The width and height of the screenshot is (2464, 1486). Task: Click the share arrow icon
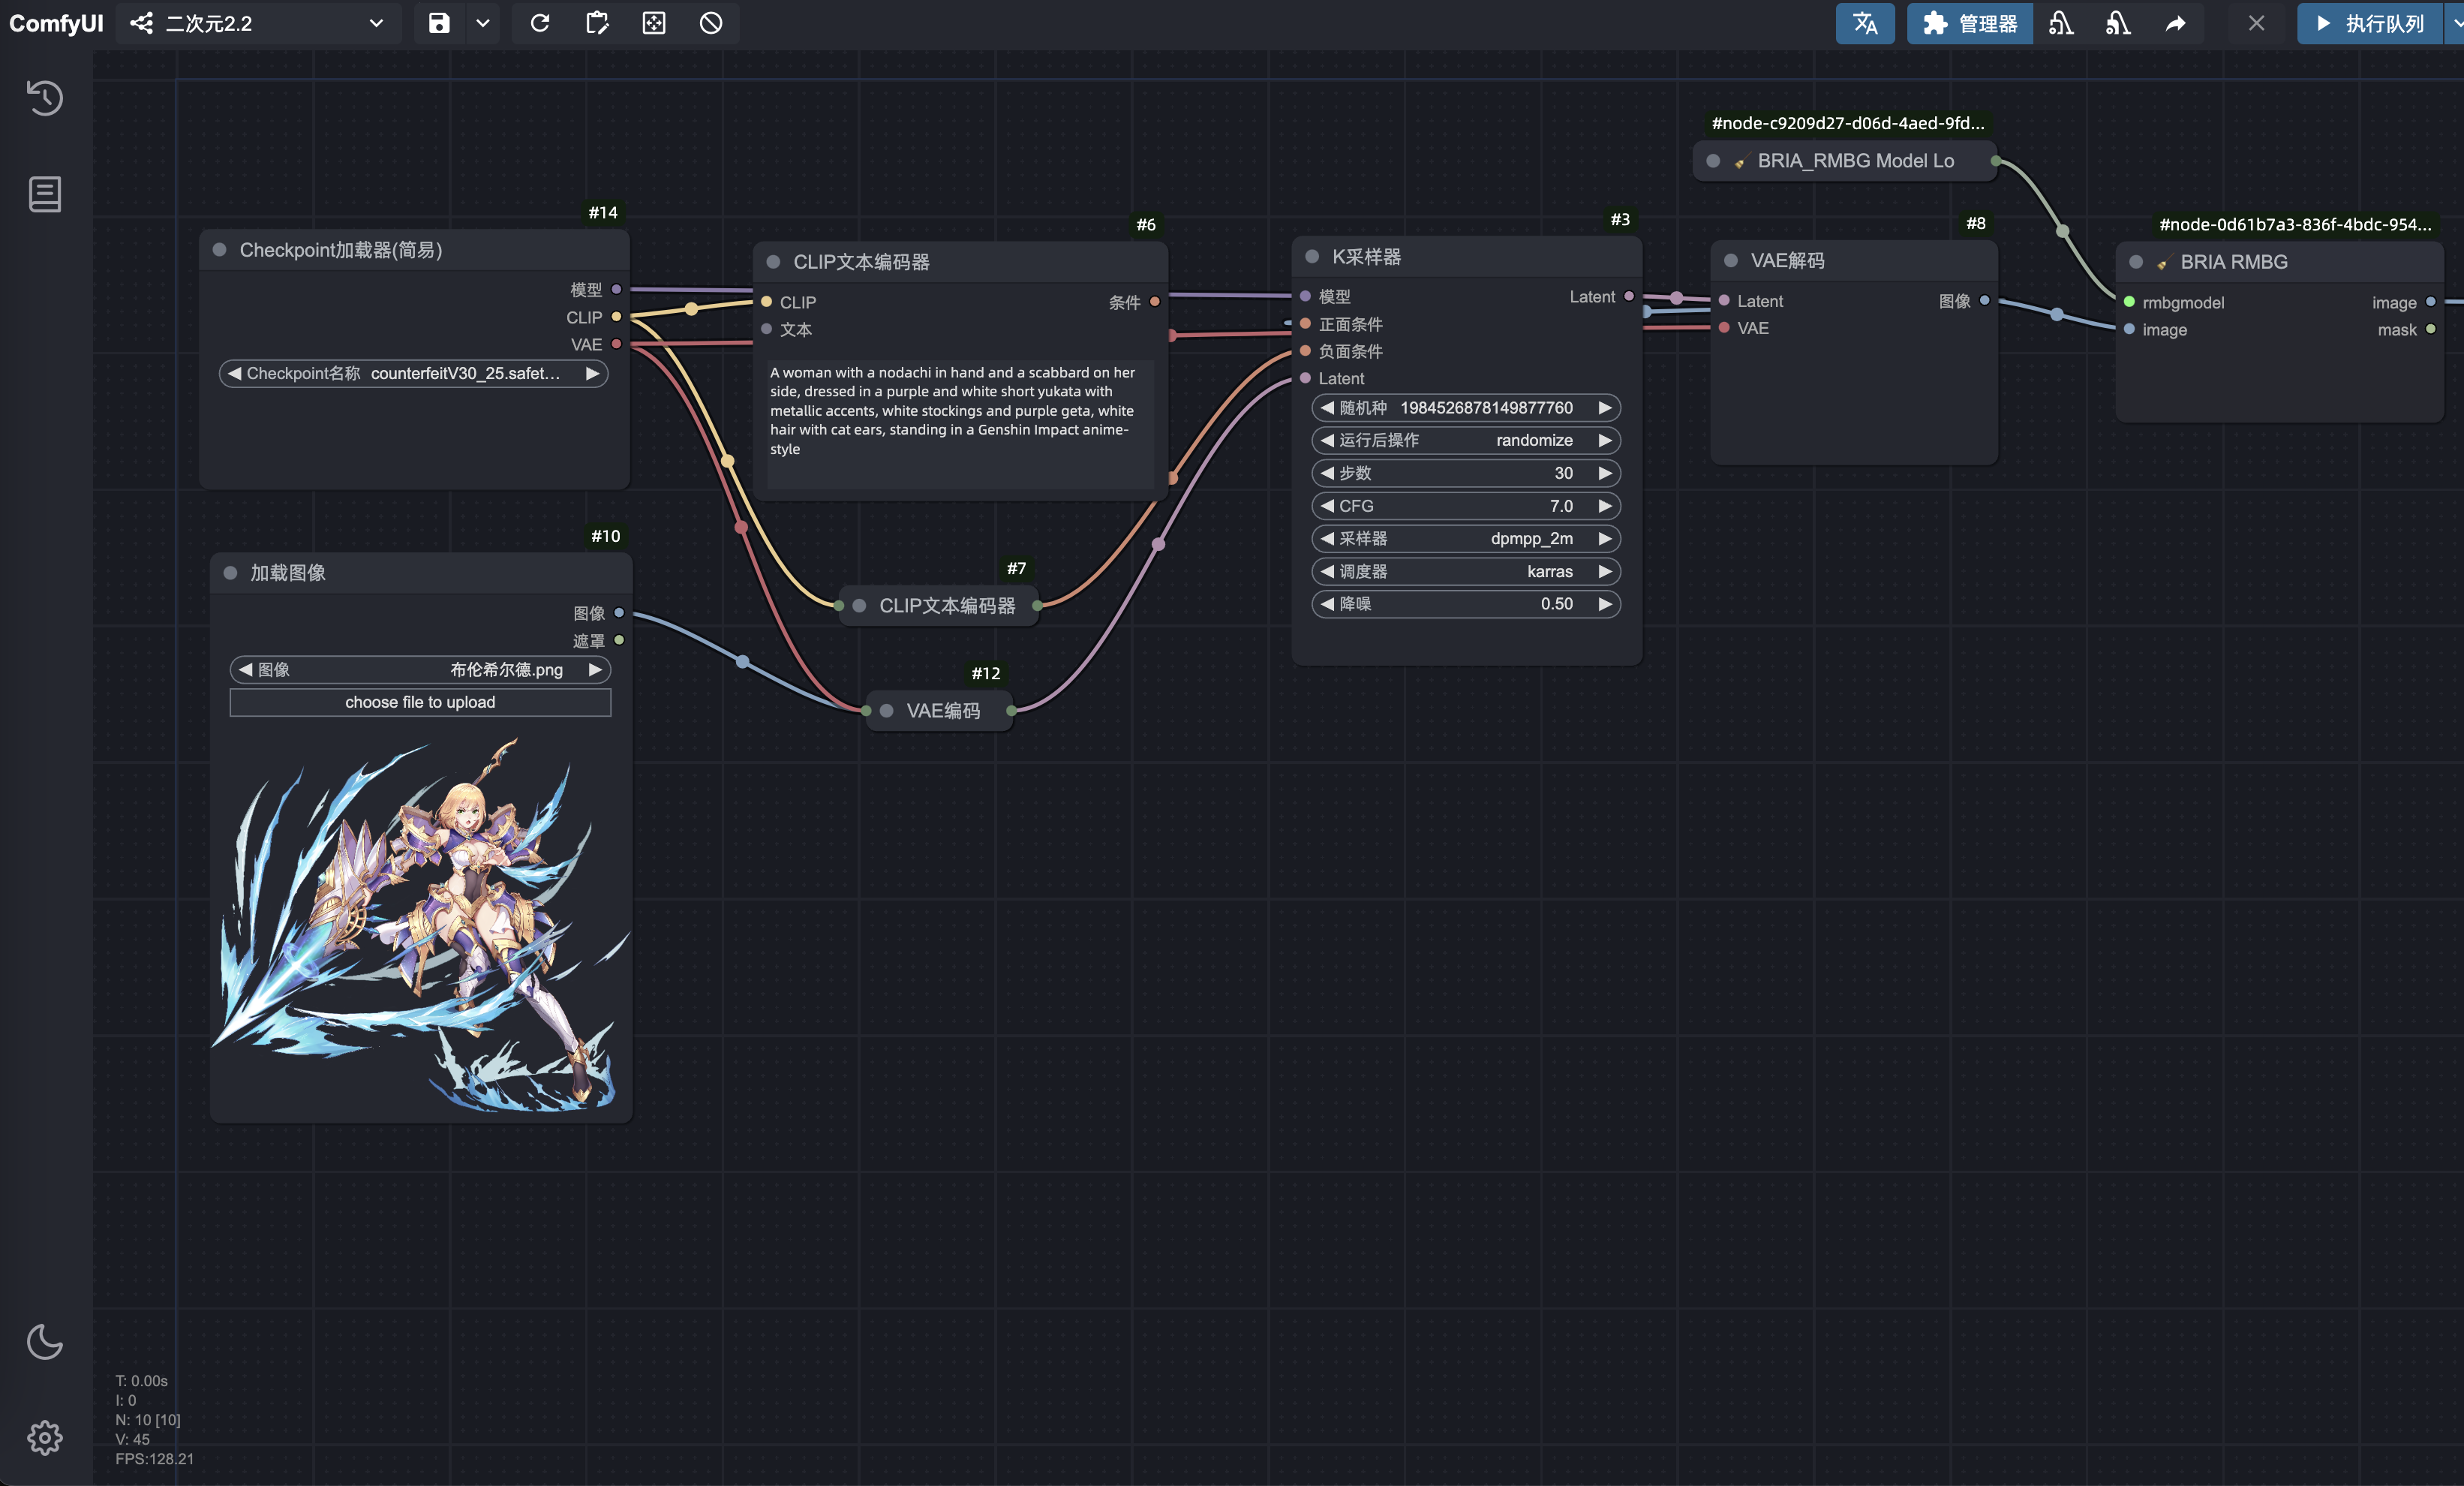tap(2176, 23)
